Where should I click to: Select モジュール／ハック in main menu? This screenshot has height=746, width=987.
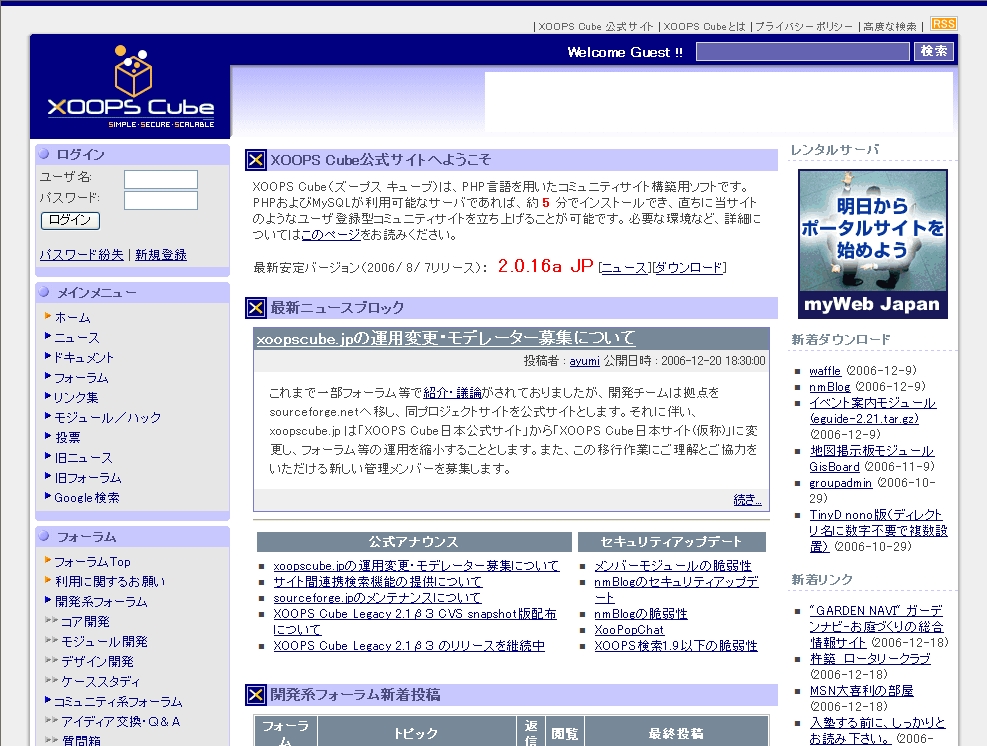point(108,418)
